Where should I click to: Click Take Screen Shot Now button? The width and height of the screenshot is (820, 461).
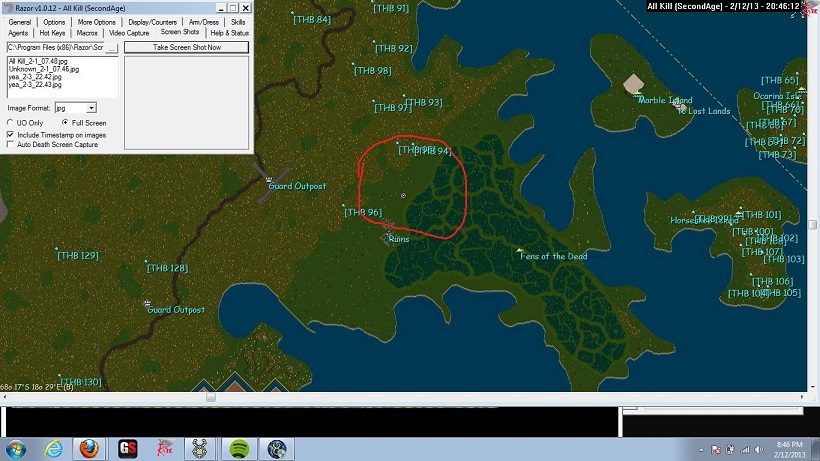click(x=187, y=47)
